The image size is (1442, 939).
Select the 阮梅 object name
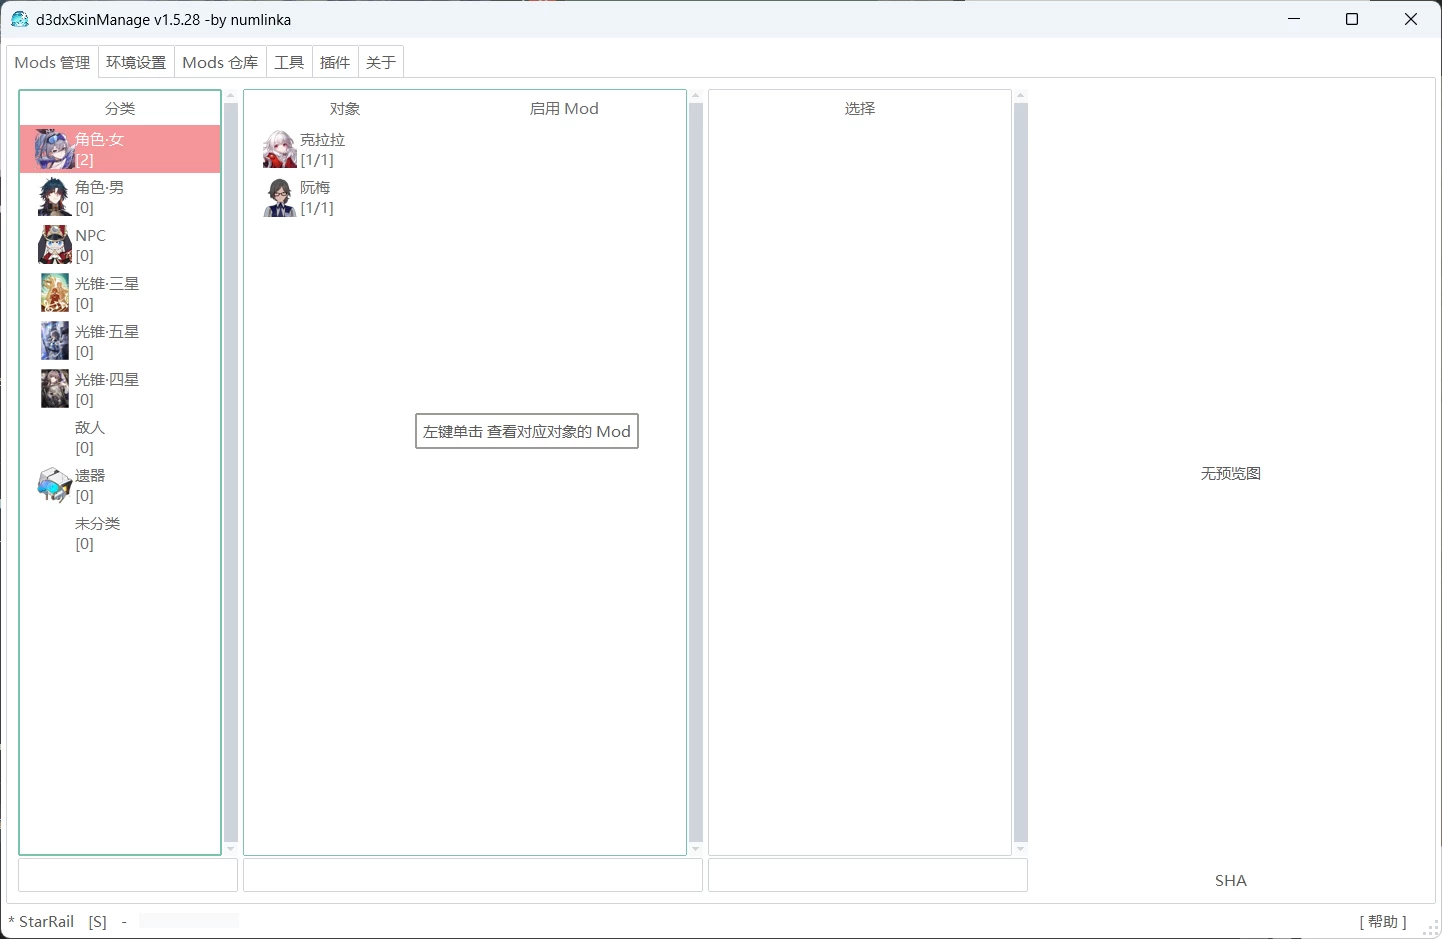315,187
